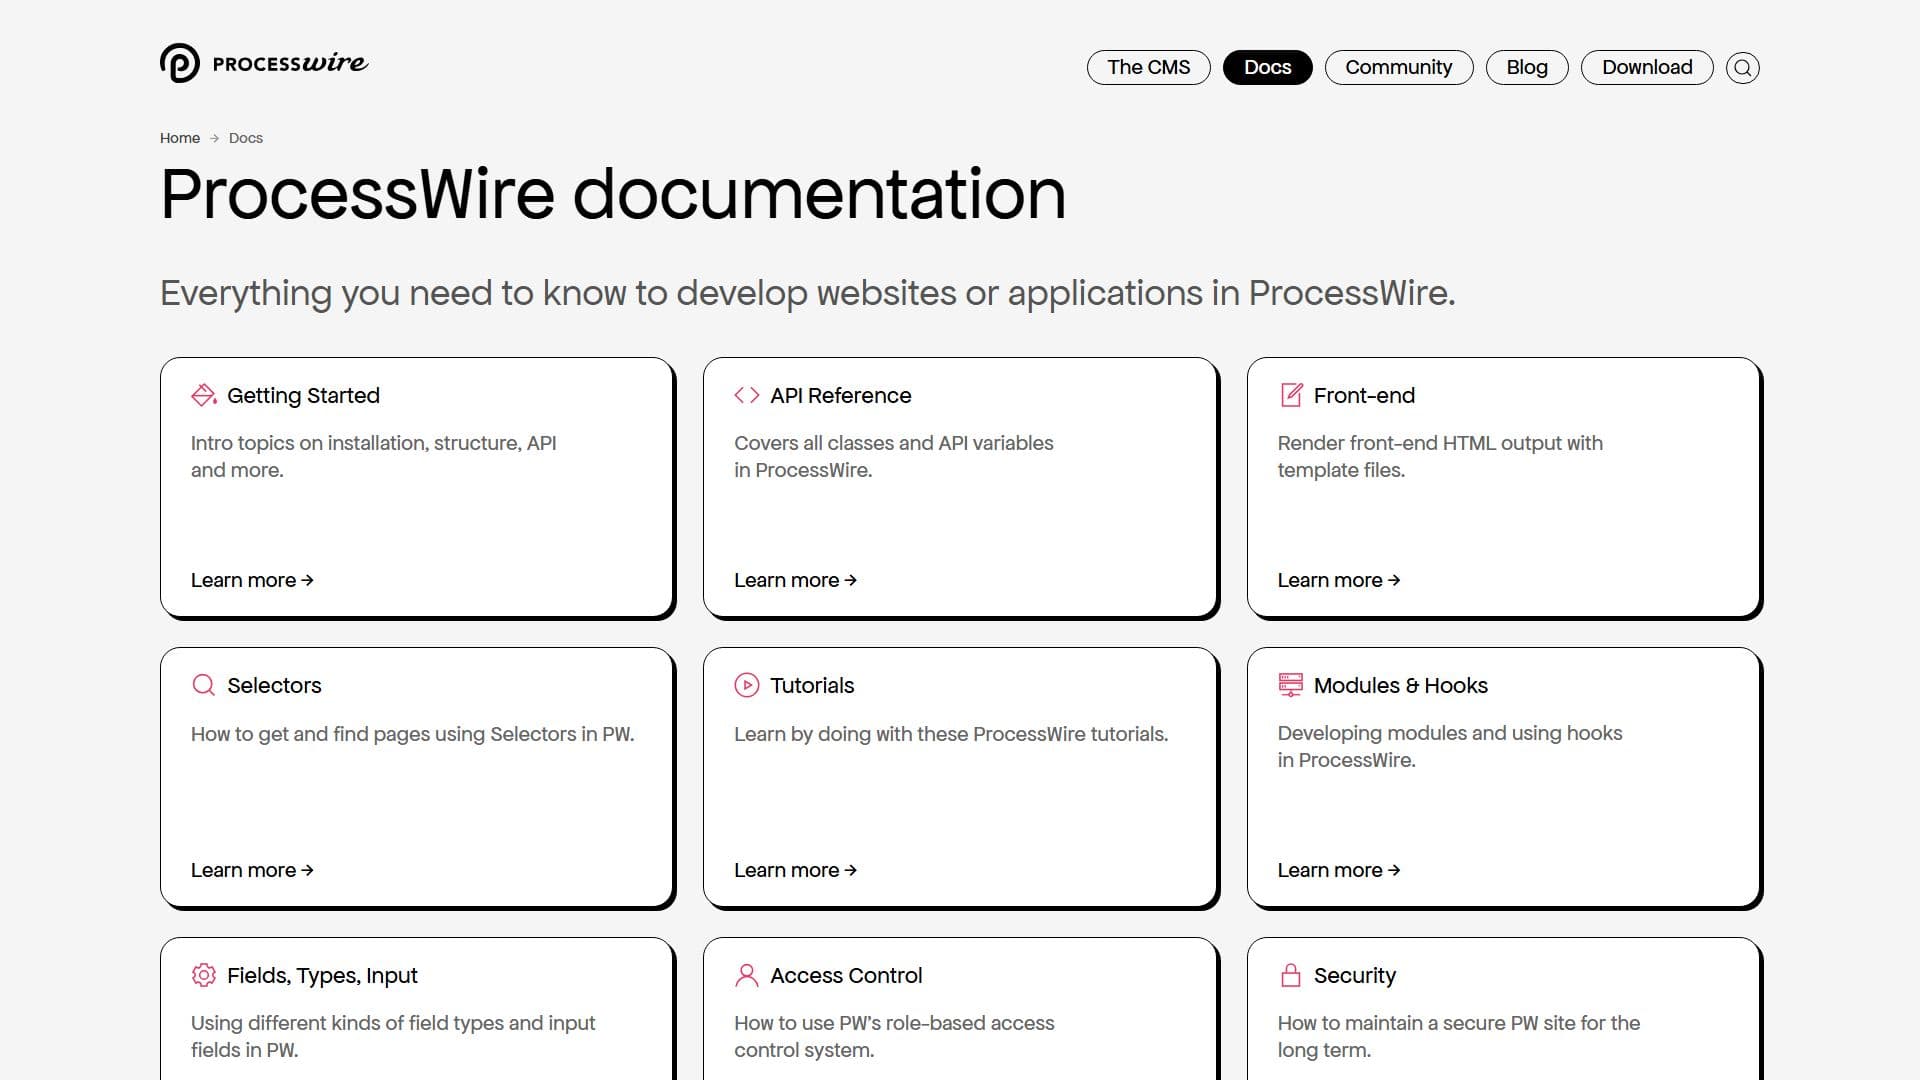Viewport: 1920px width, 1080px height.
Task: Click the 'Everything you need to know' subtitle
Action: click(807, 293)
